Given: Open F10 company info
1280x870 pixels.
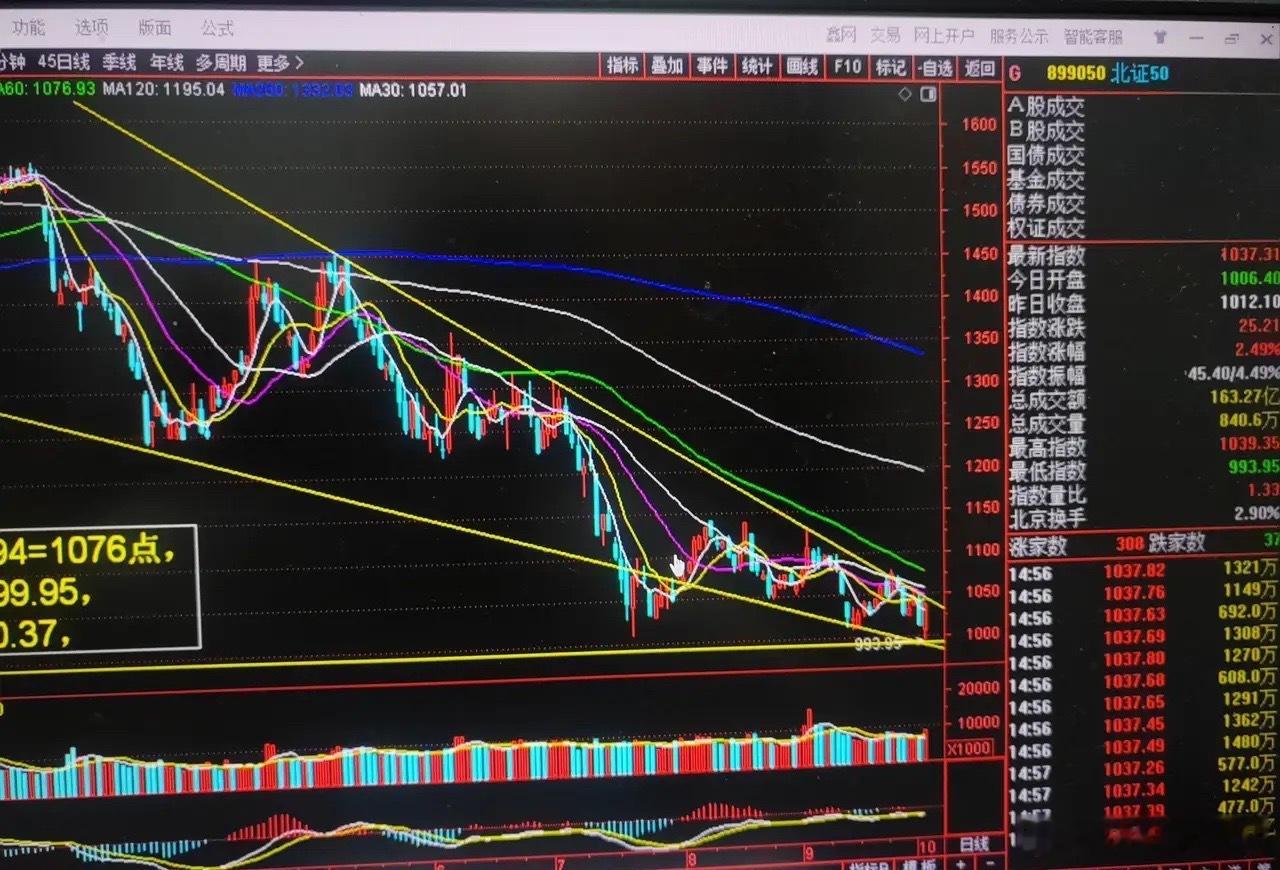Looking at the screenshot, I should pos(847,67).
